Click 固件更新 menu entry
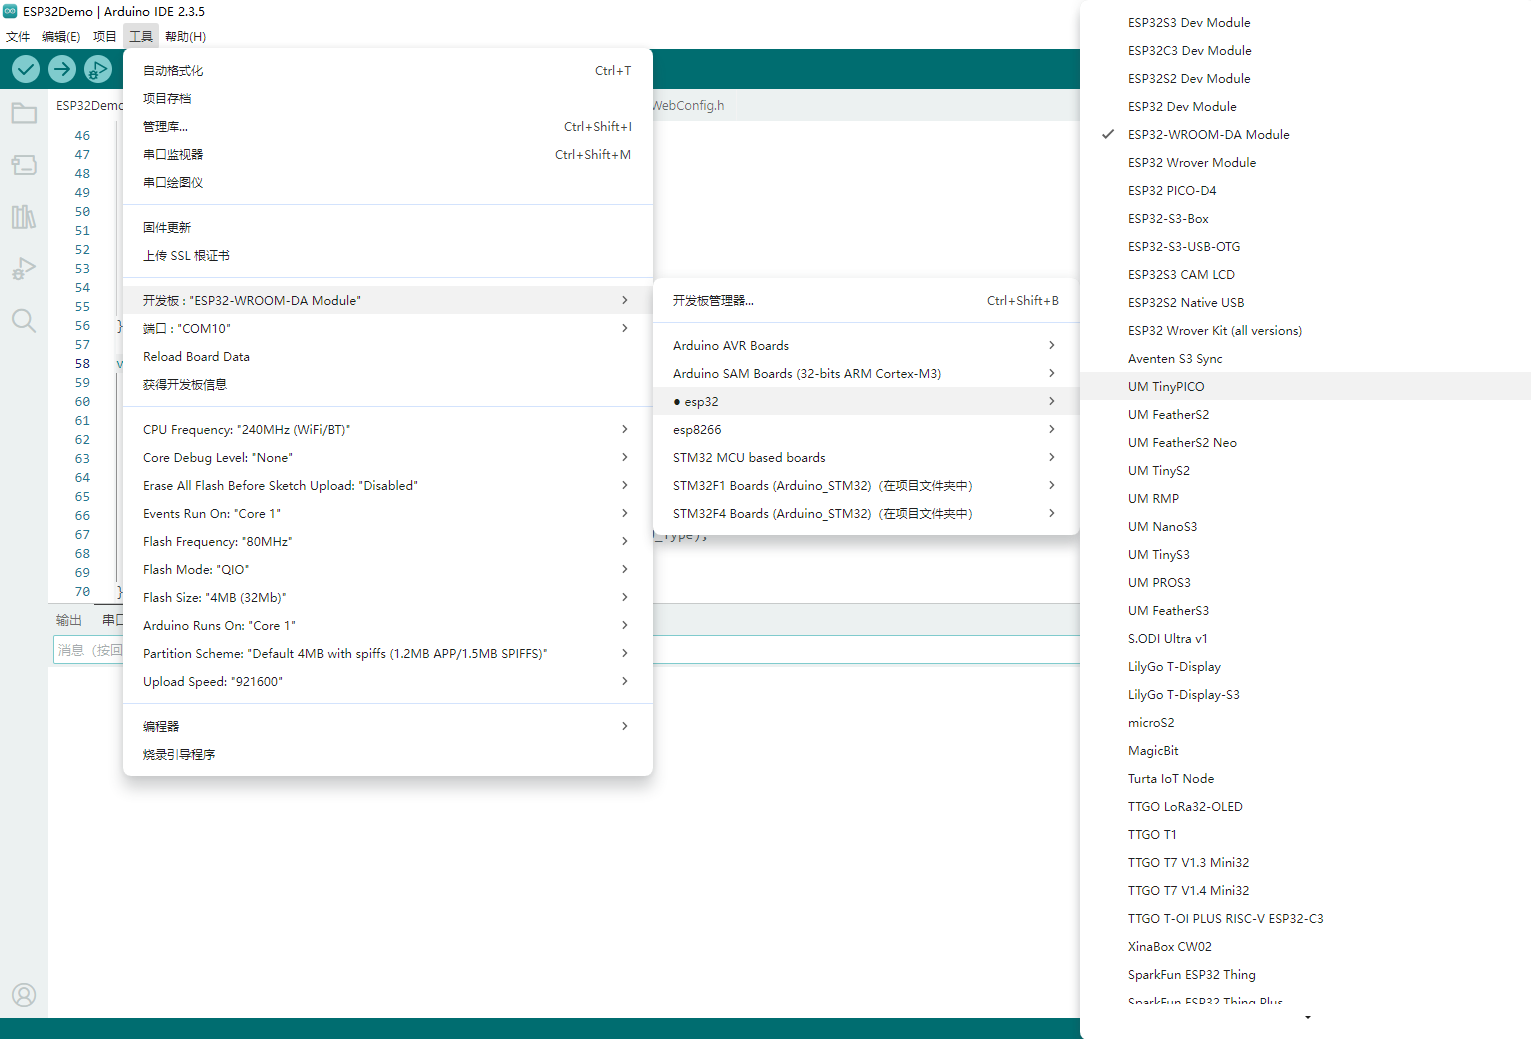 (x=388, y=227)
